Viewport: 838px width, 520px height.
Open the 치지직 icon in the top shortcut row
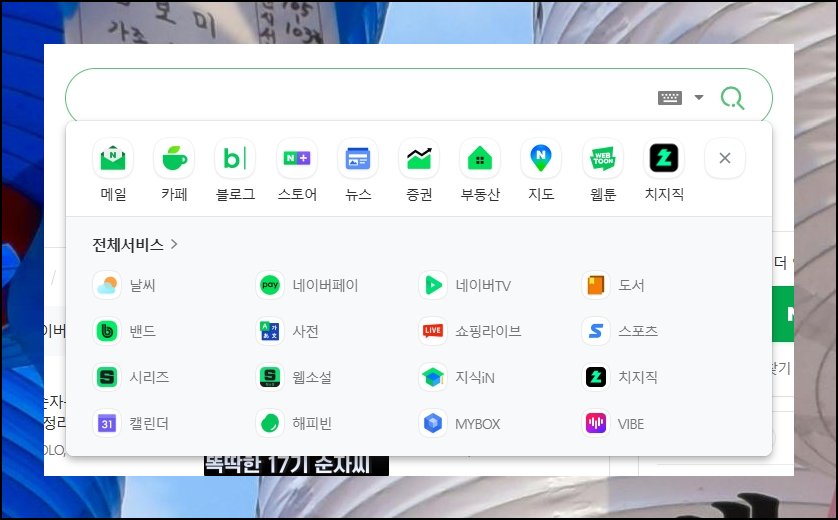tap(664, 158)
